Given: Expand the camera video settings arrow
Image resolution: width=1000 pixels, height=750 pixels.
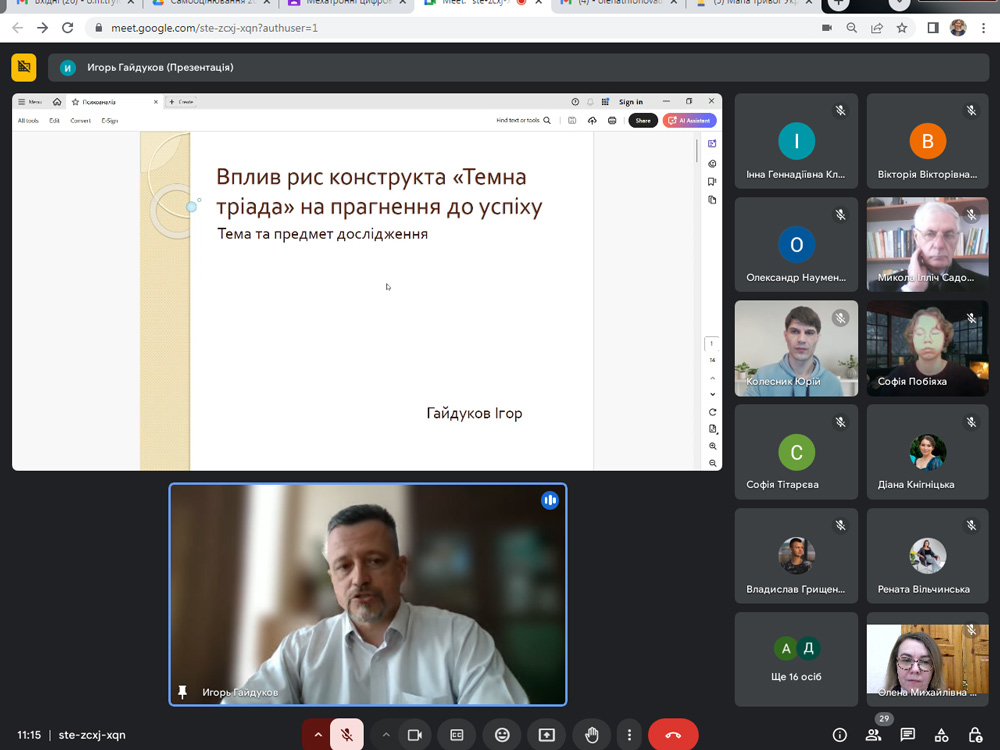Looking at the screenshot, I should (386, 735).
